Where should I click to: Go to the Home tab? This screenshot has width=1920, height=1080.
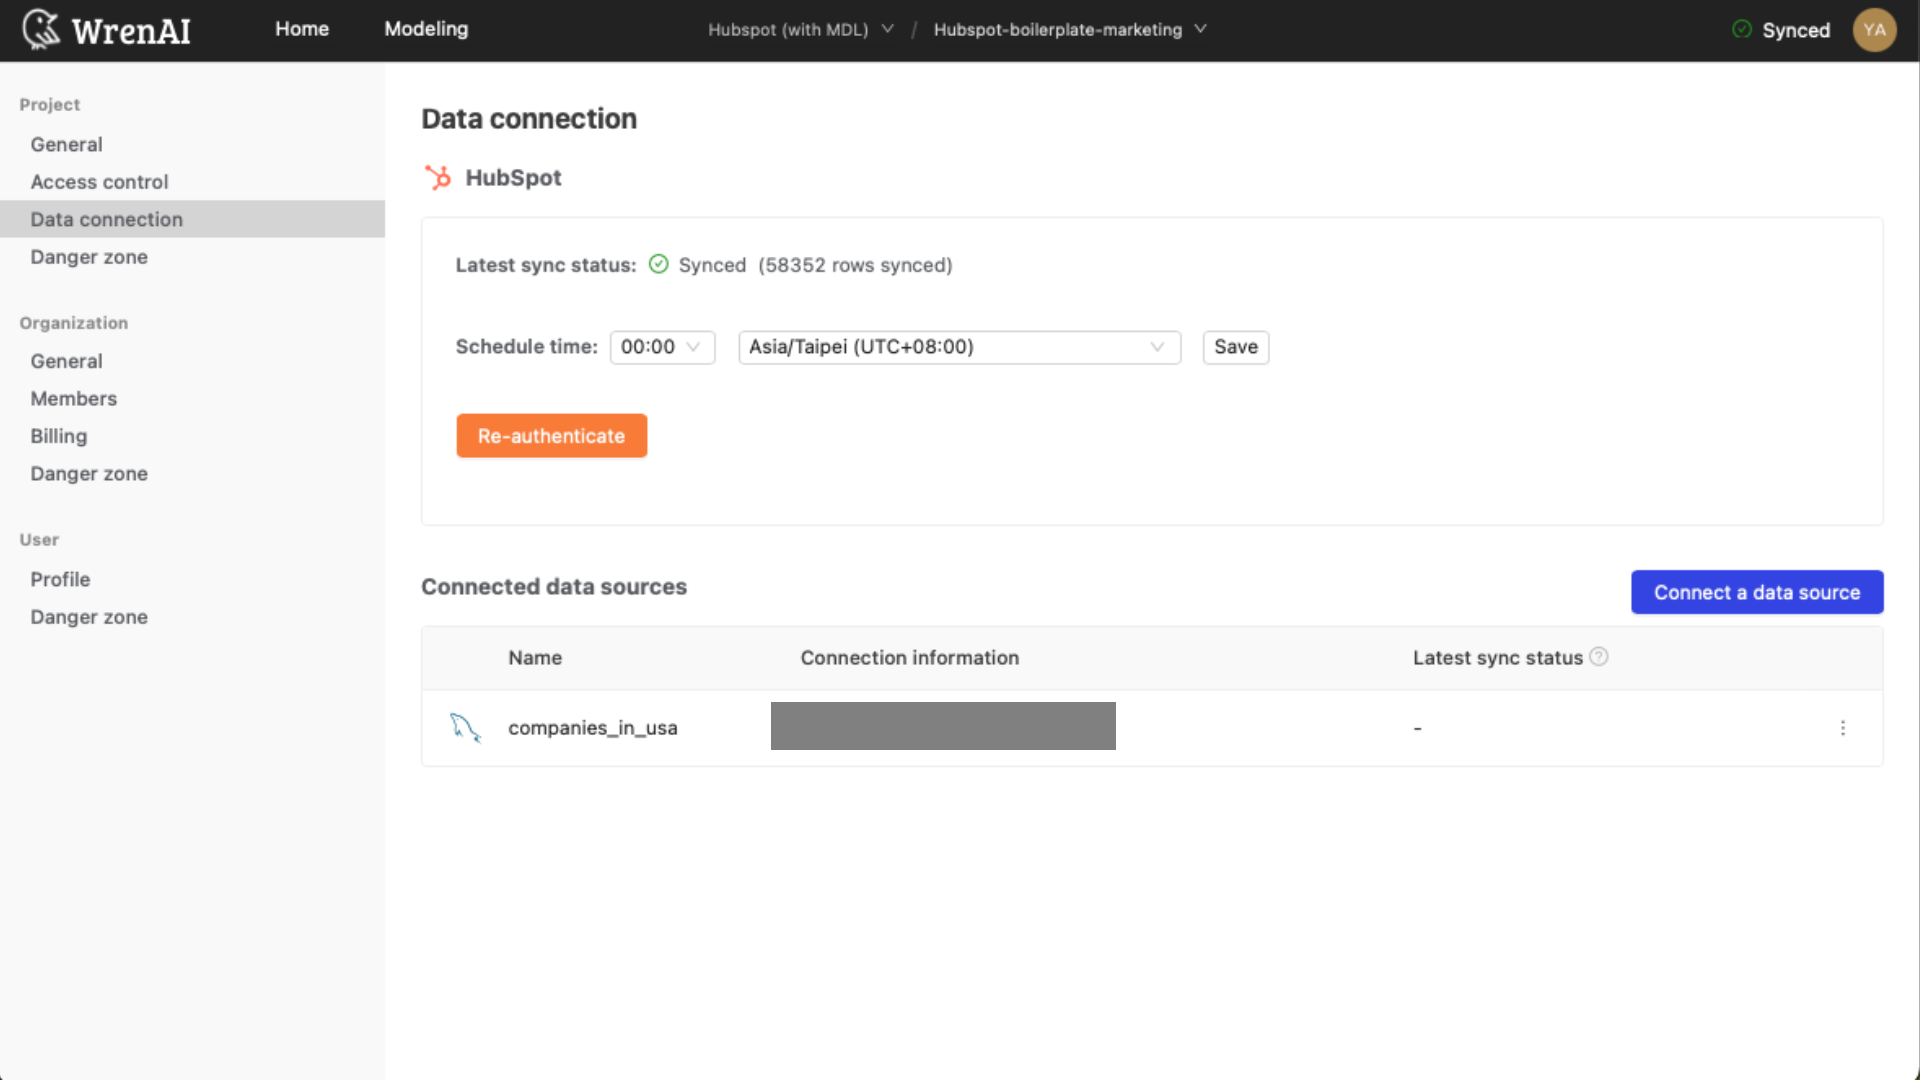302,29
